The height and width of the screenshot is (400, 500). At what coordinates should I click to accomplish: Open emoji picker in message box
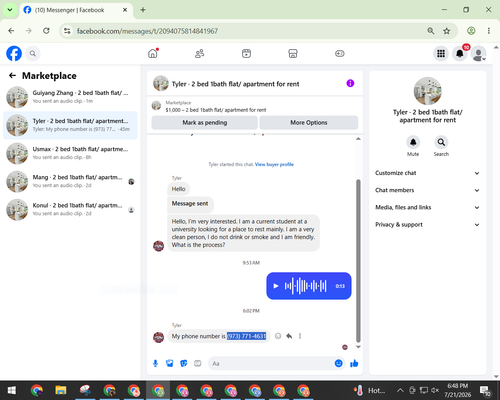338,363
